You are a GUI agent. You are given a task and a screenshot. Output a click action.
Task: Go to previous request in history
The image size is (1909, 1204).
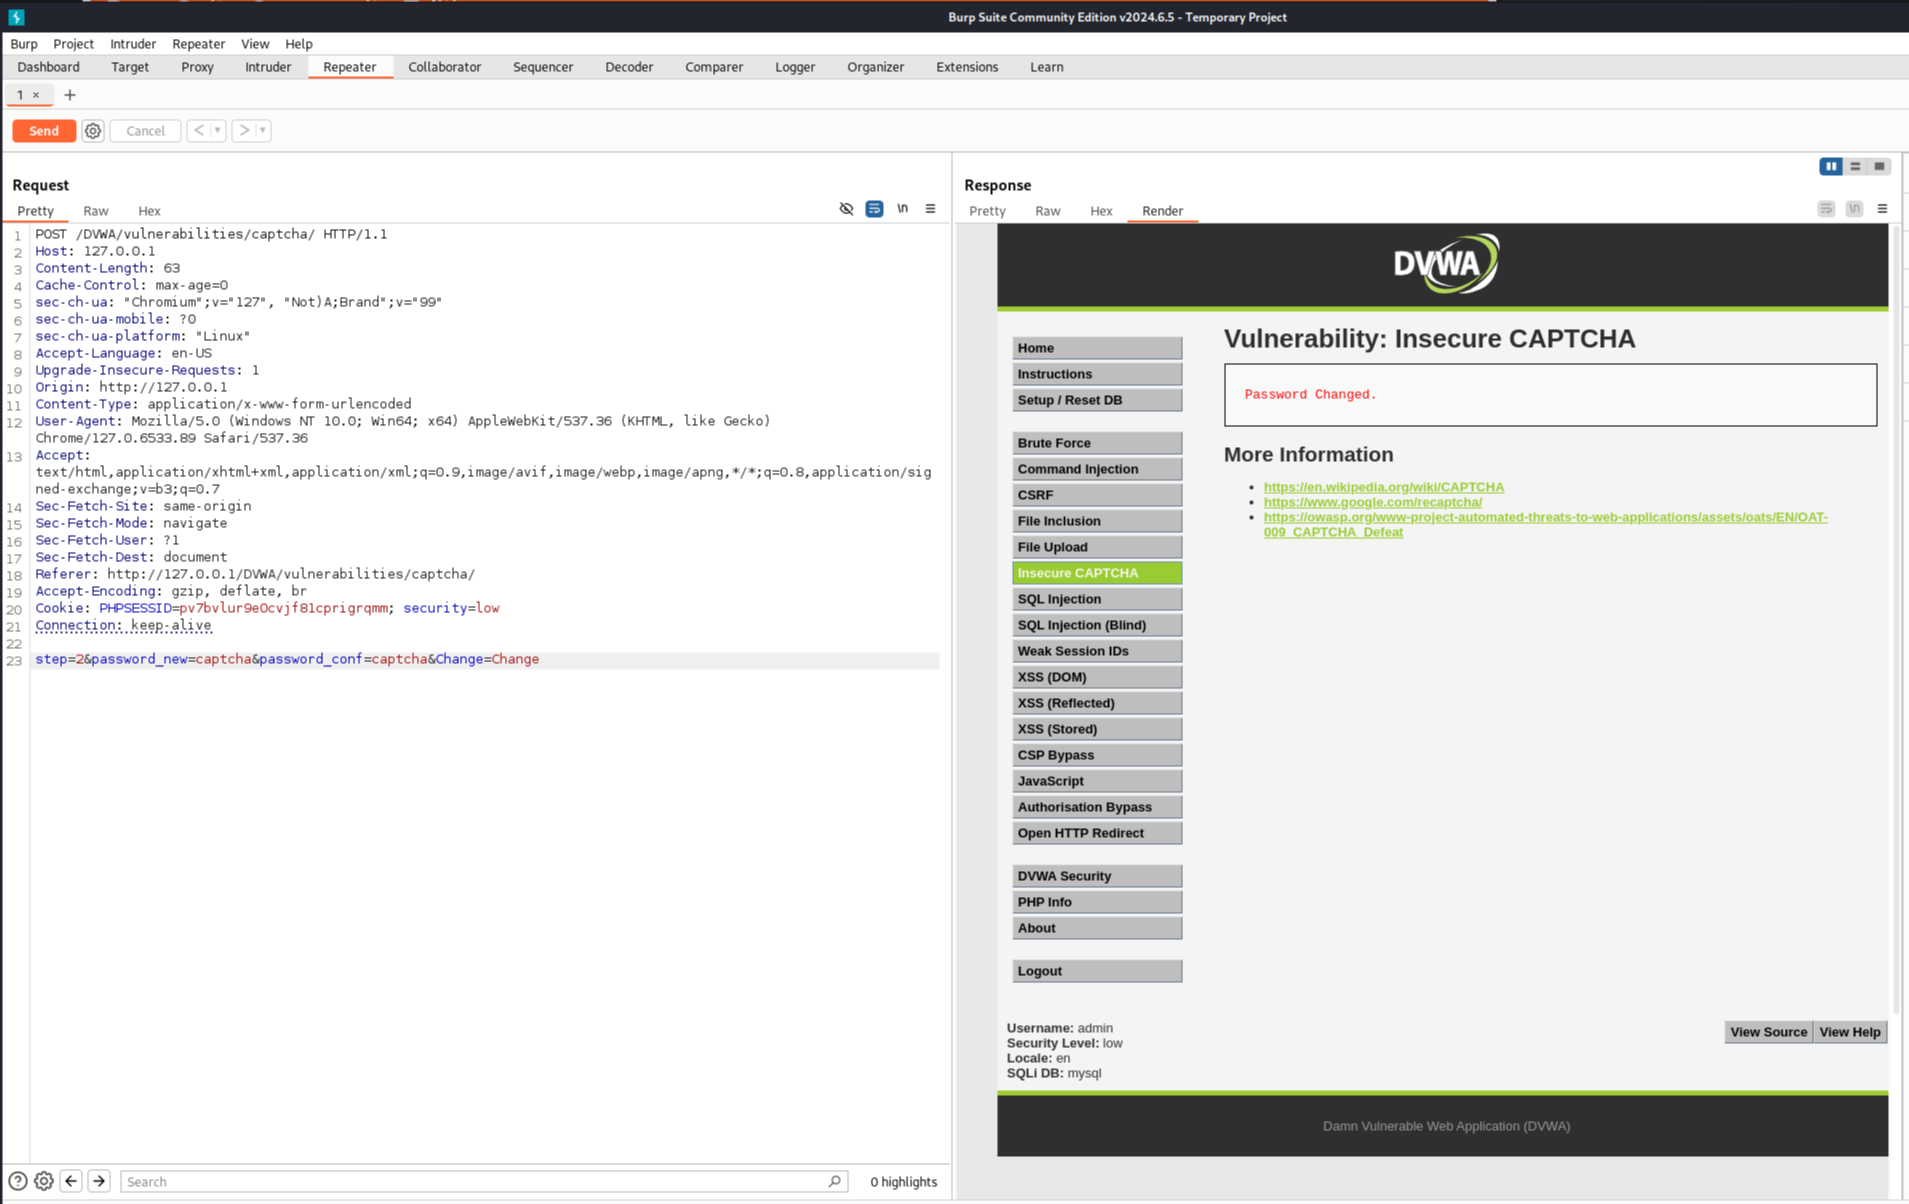pyautogui.click(x=199, y=131)
